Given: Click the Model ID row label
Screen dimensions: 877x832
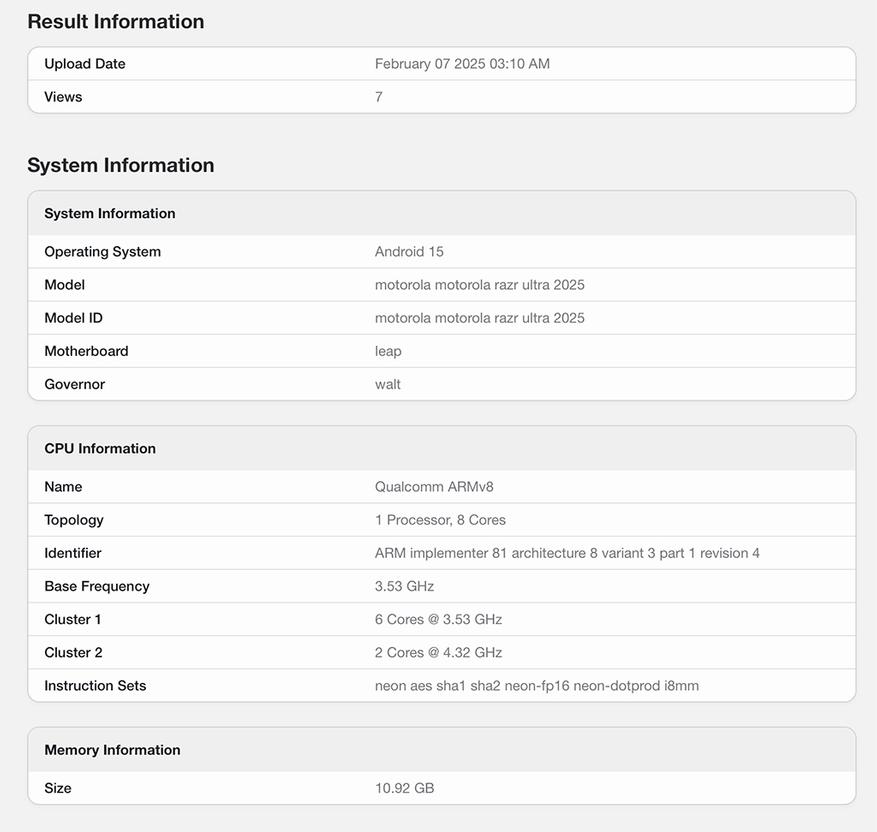Looking at the screenshot, I should (x=73, y=318).
